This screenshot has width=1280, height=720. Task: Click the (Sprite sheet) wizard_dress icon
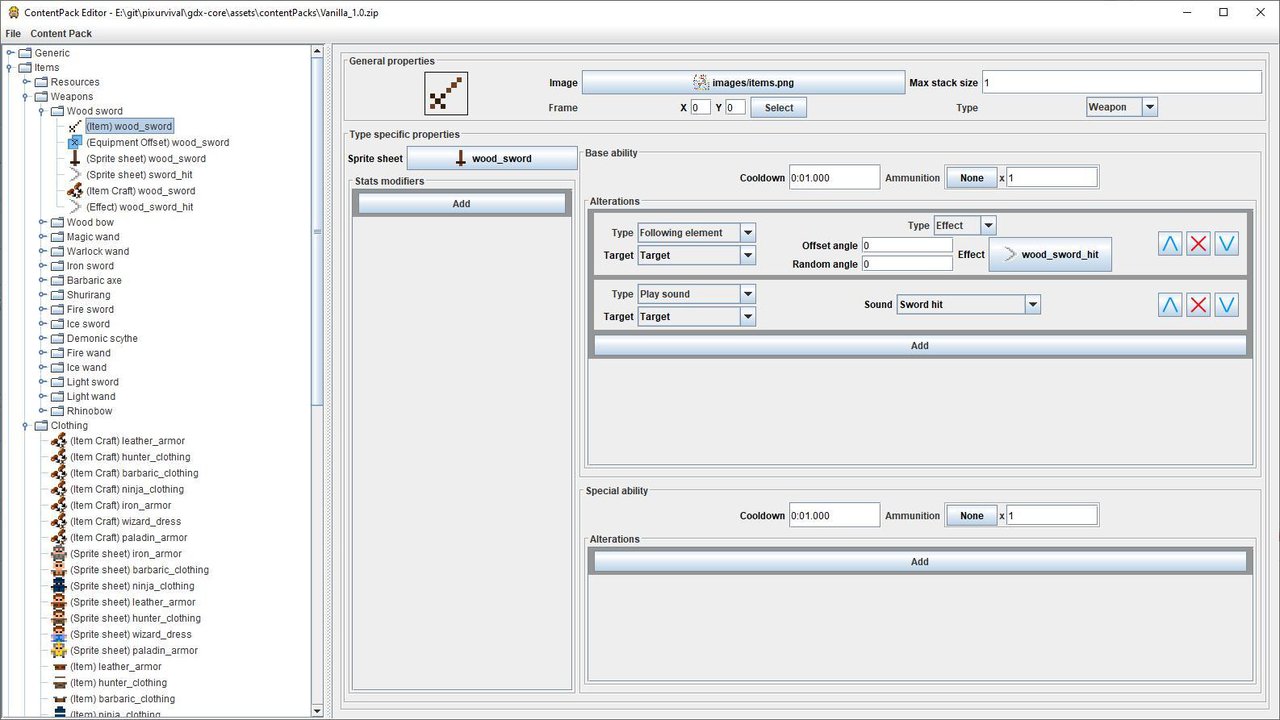(59, 634)
